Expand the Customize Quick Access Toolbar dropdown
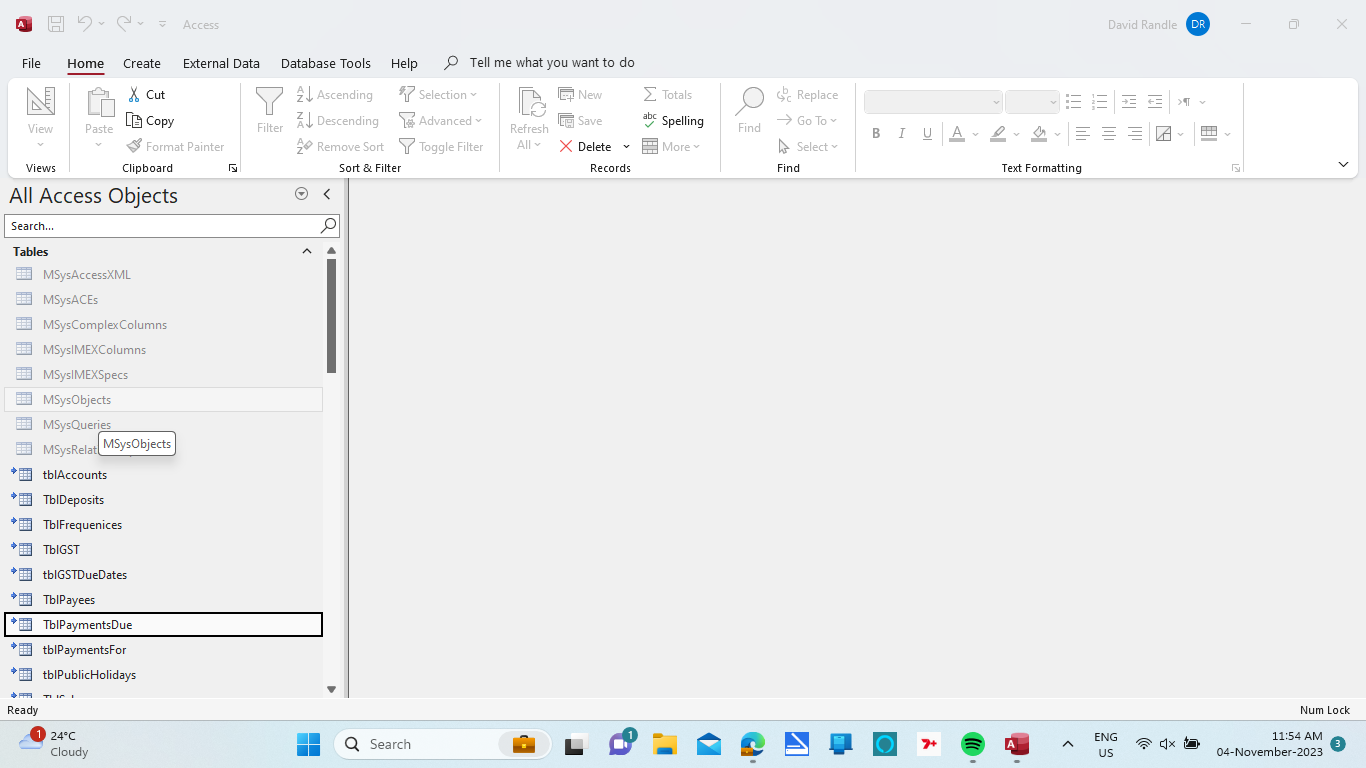Screen dimensions: 1366x768 162,24
